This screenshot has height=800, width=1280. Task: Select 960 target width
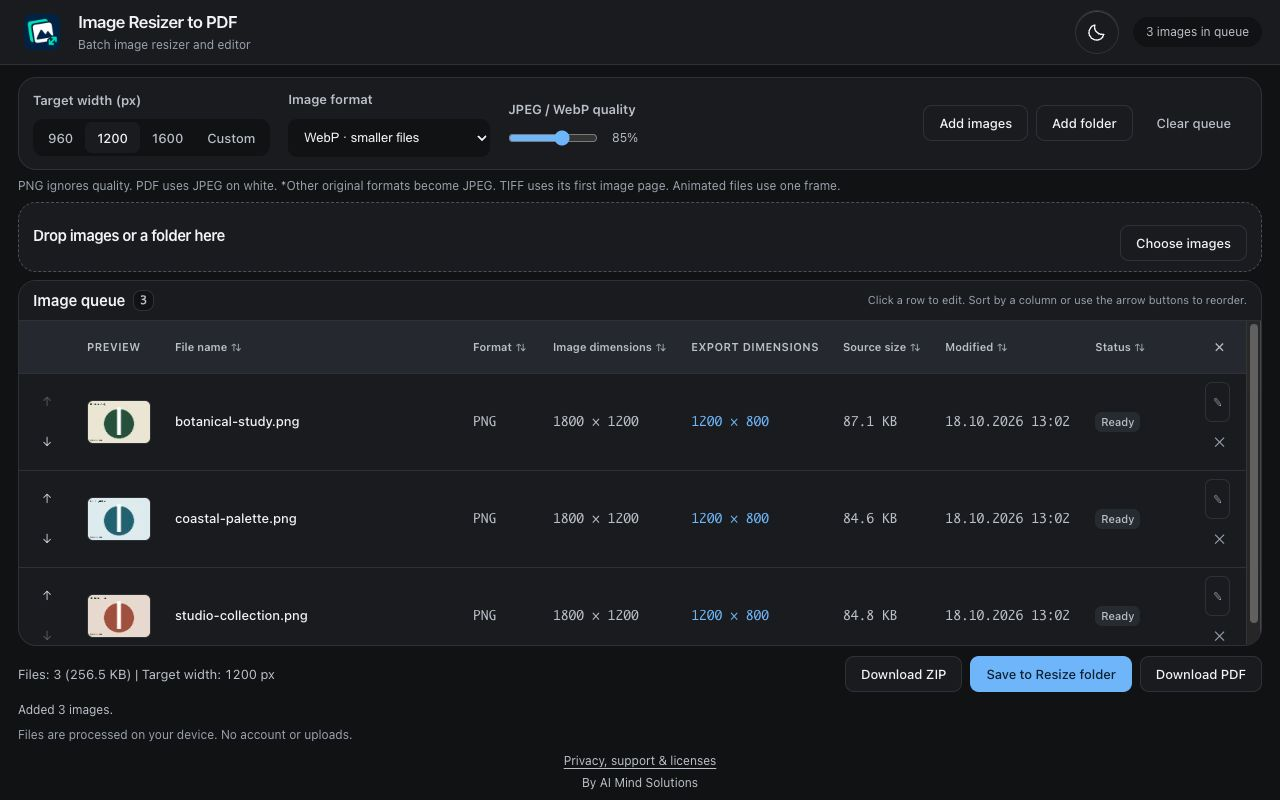[61, 138]
